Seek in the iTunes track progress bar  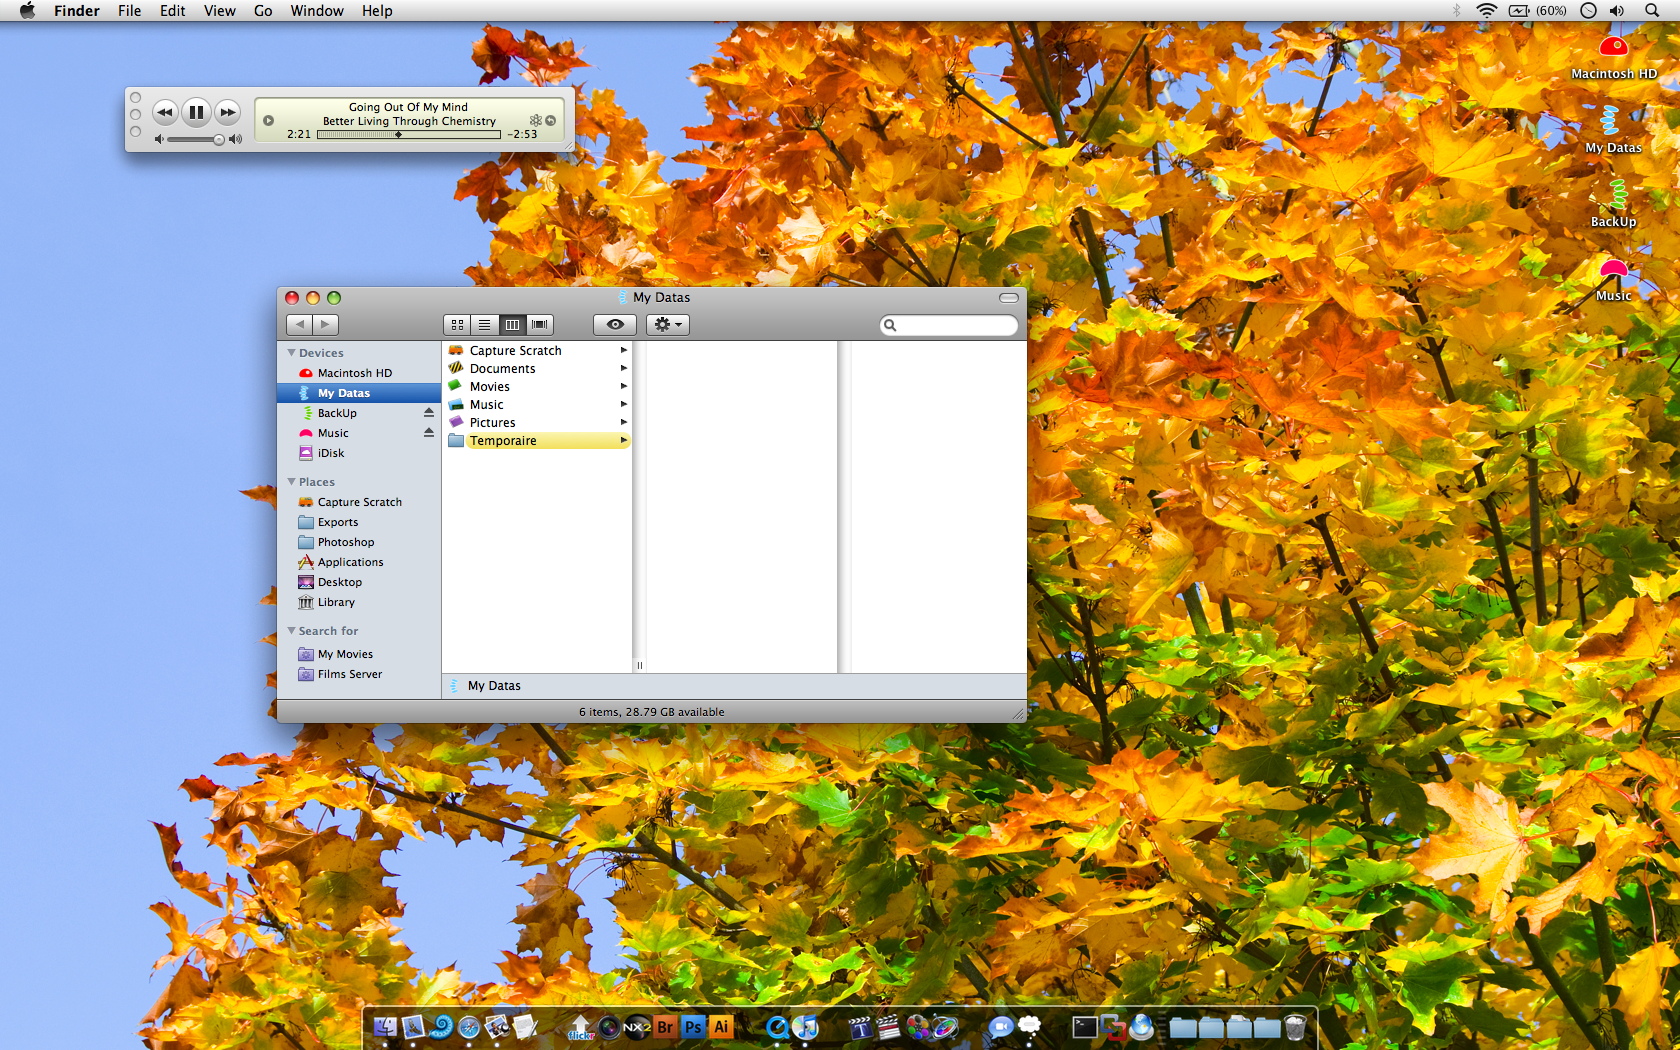point(408,134)
